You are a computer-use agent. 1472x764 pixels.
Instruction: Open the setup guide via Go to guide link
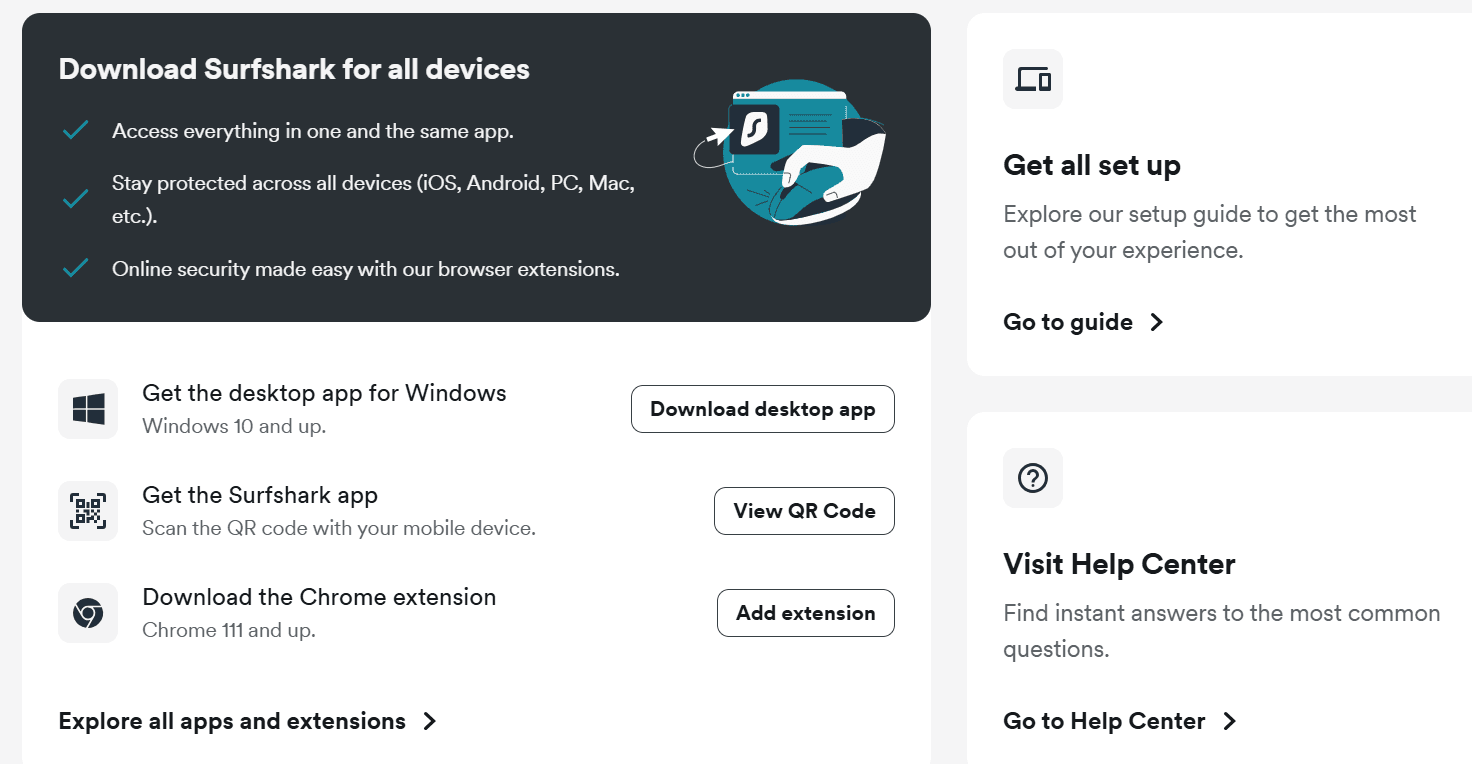point(1067,321)
